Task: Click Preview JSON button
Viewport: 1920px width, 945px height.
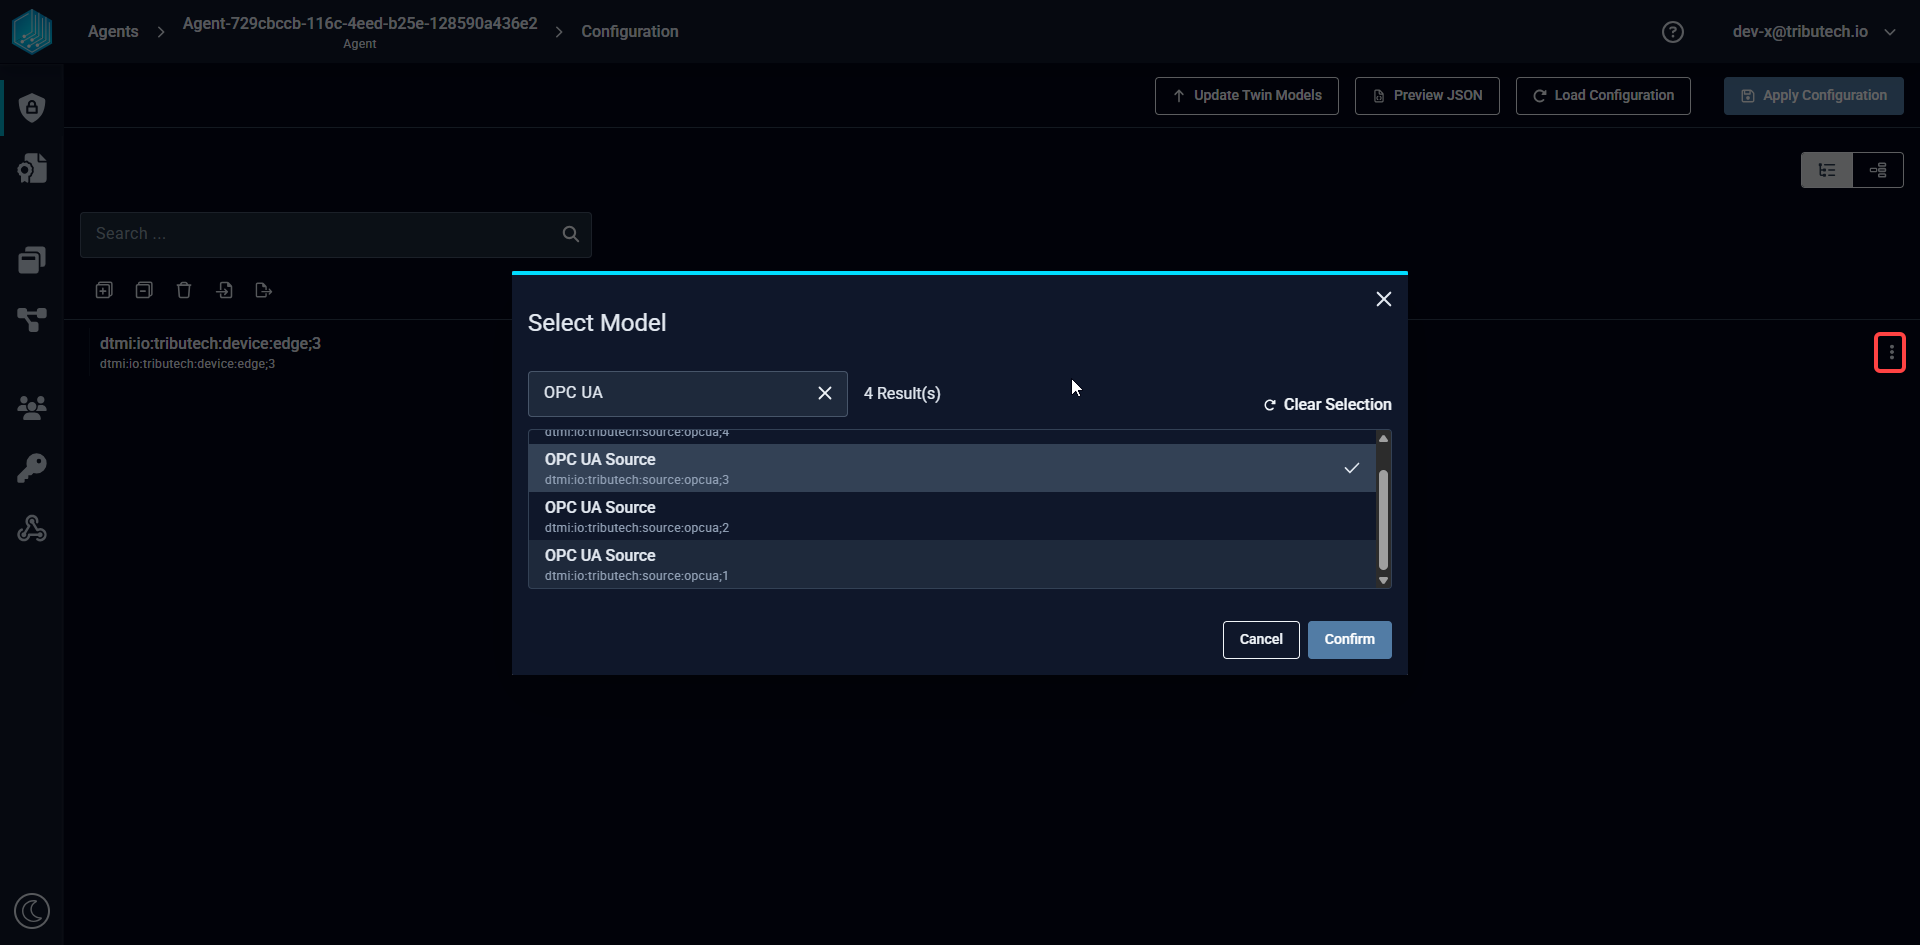Action: point(1427,96)
